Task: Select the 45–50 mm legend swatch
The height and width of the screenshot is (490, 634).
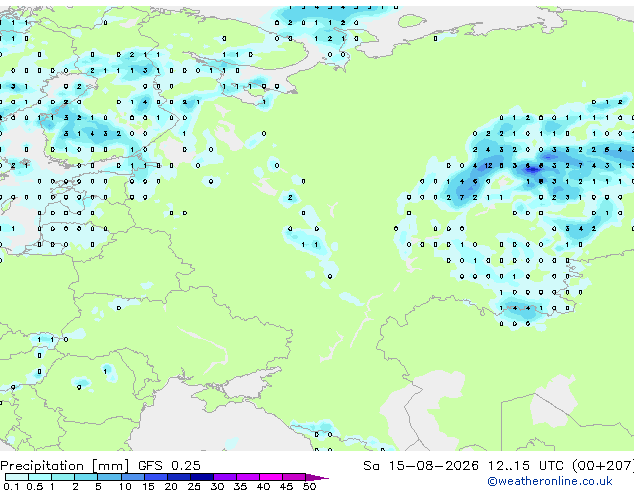Action: point(294,477)
